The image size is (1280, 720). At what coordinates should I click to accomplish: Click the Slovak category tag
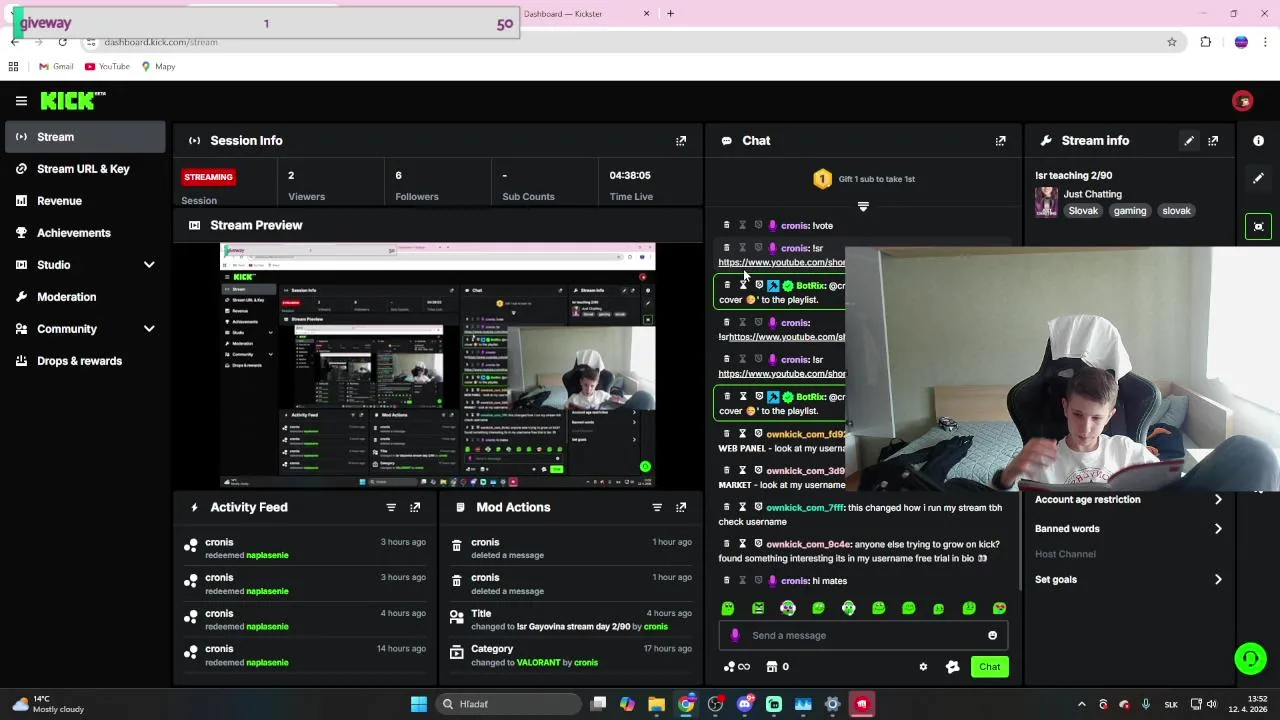(x=1083, y=211)
